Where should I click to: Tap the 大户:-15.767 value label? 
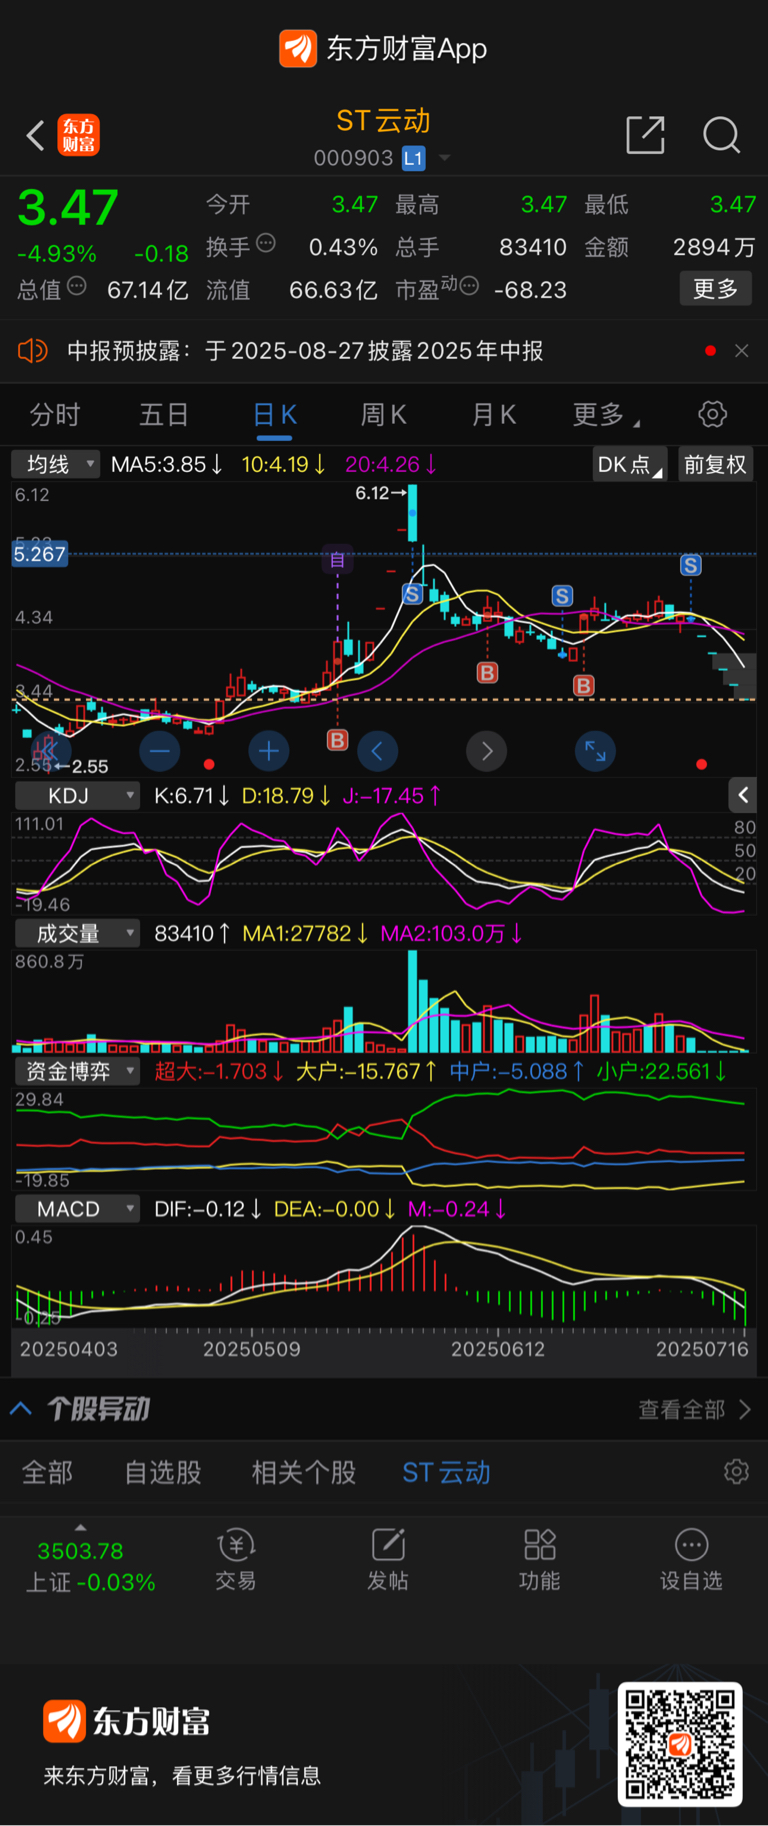point(366,1071)
